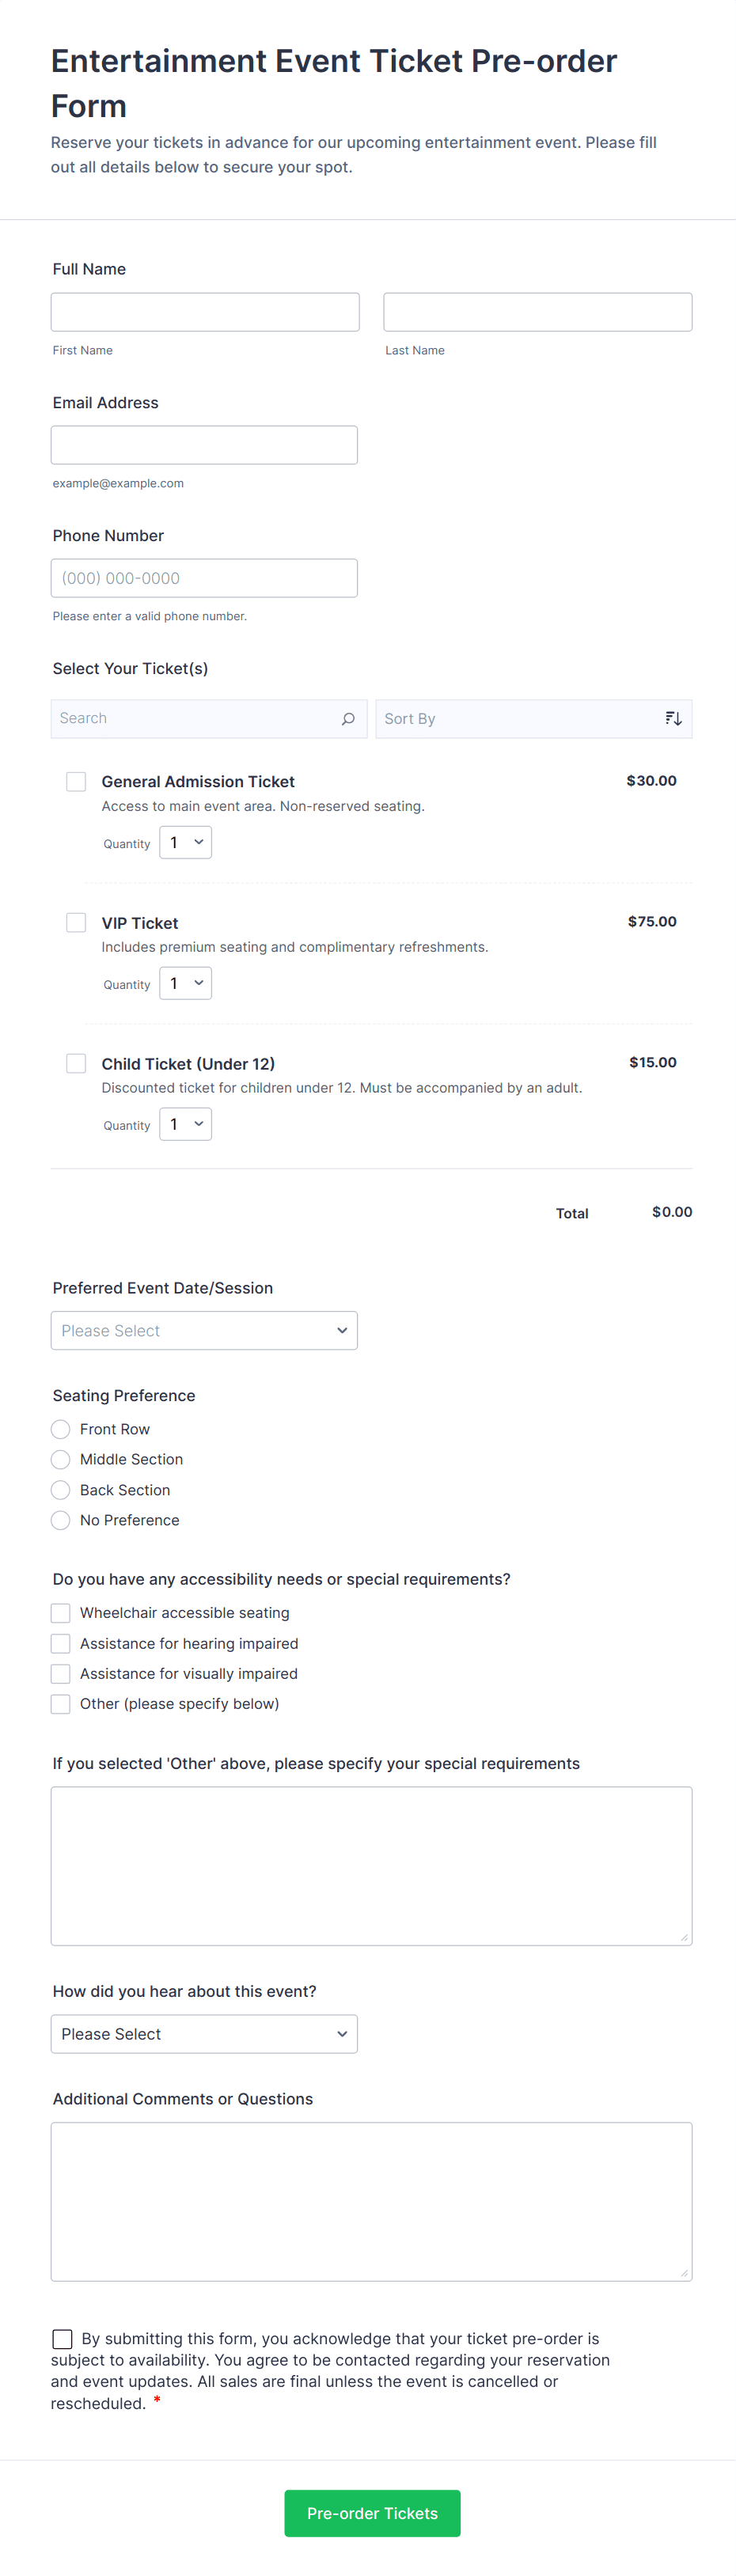Check the VIP Ticket checkbox
Image resolution: width=736 pixels, height=2576 pixels.
tap(76, 922)
